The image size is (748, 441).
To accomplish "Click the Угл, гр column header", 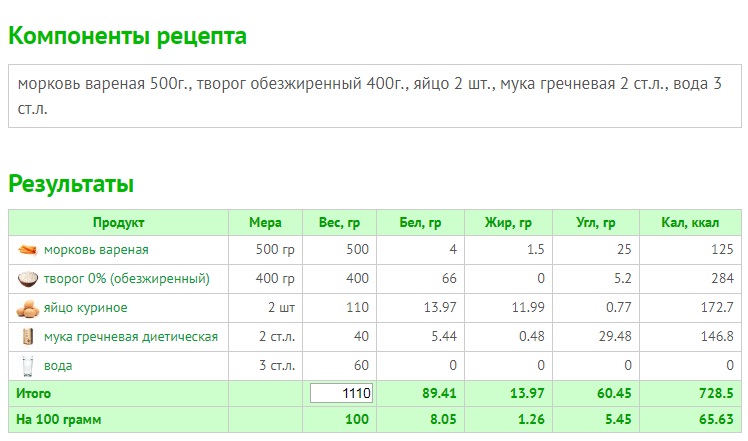I will pos(596,222).
